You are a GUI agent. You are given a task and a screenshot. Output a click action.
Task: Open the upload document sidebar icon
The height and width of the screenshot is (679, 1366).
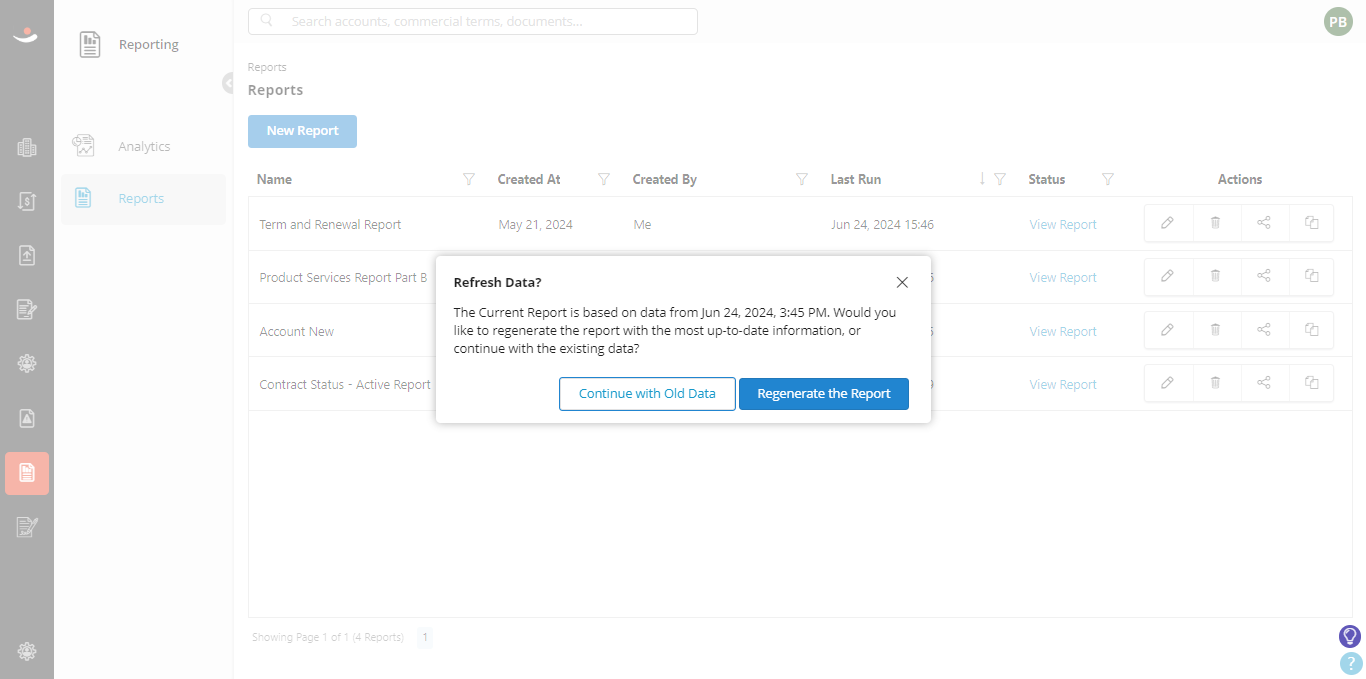[27, 255]
